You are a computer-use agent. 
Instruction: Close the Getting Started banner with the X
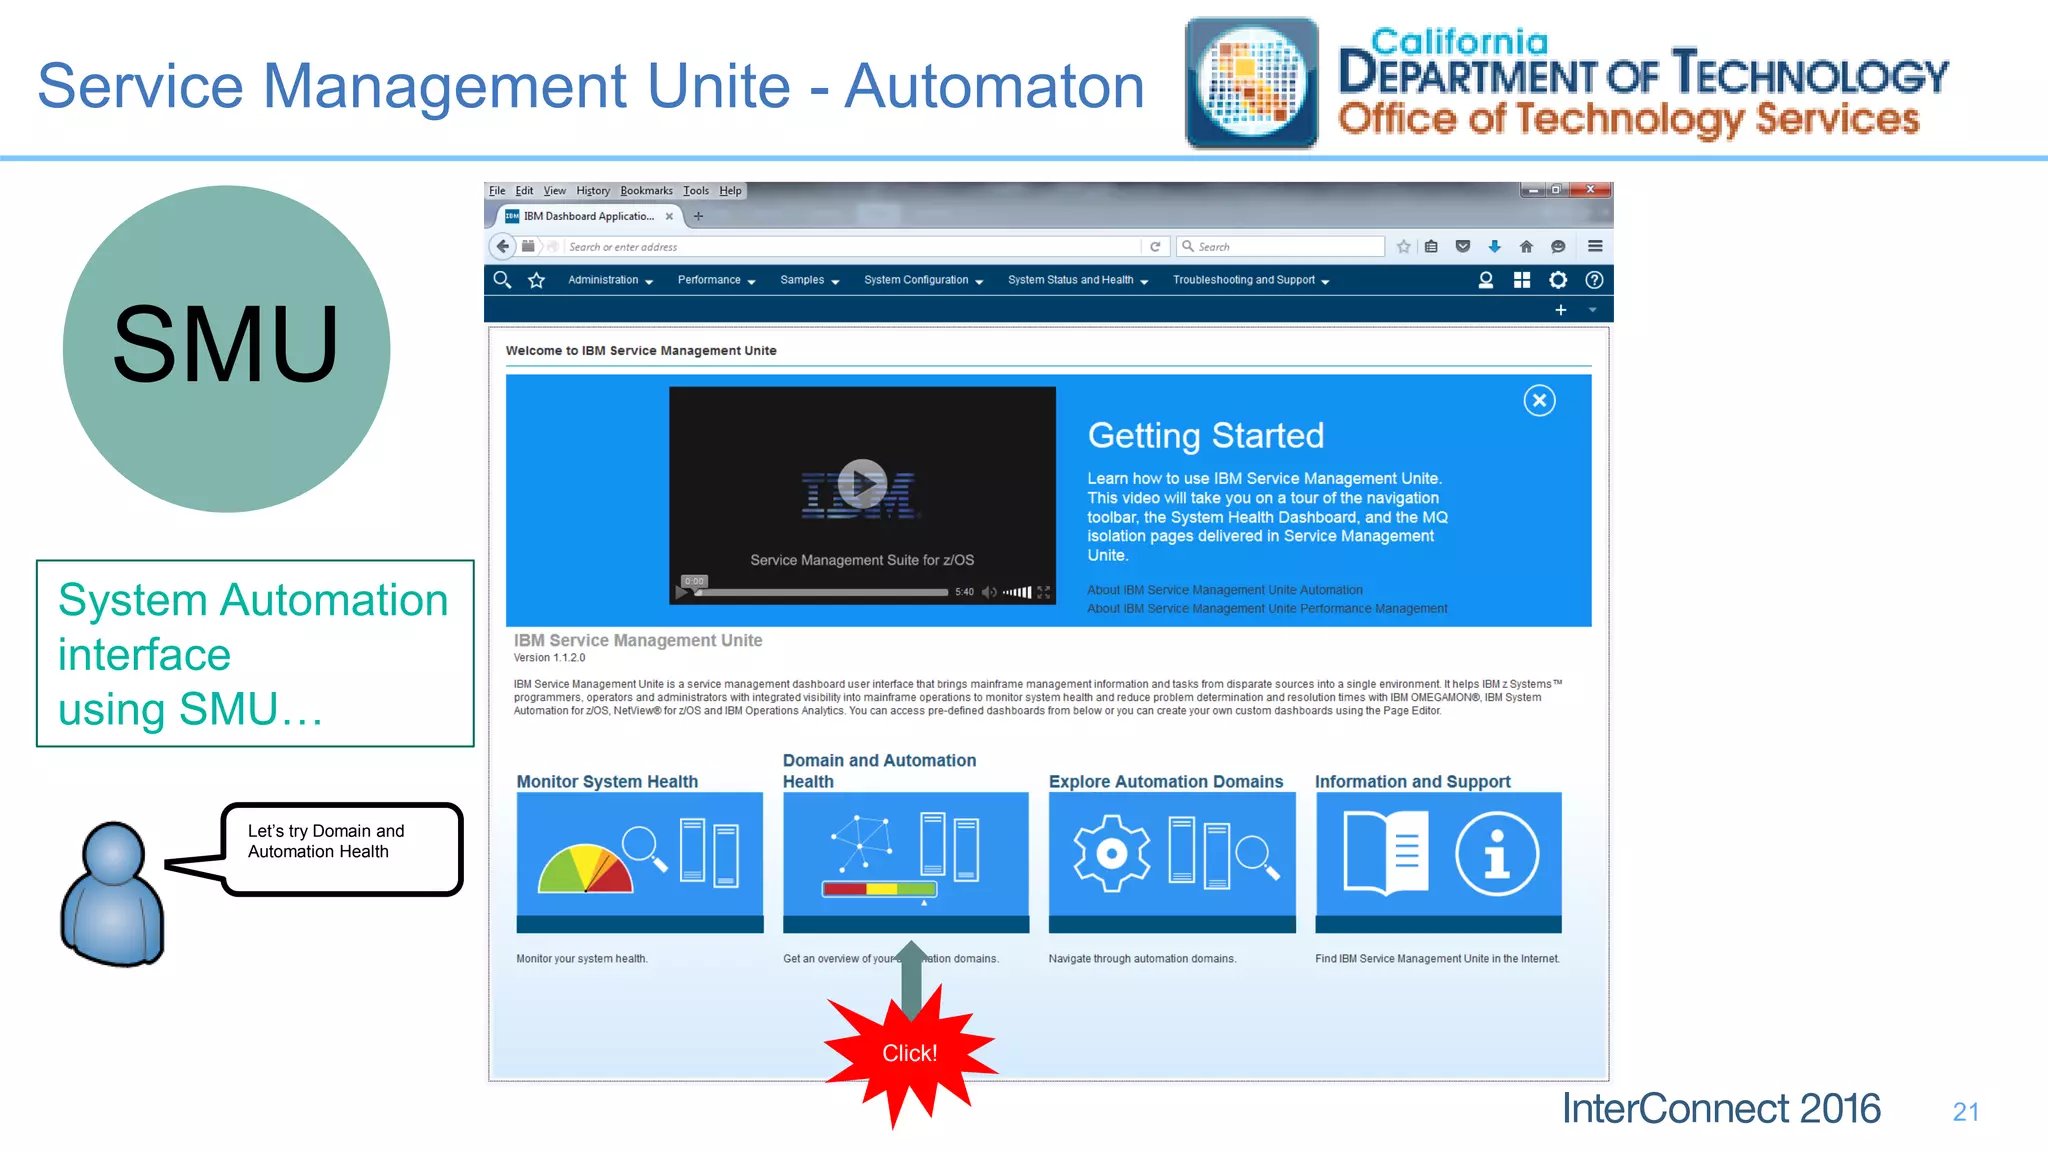[1539, 401]
